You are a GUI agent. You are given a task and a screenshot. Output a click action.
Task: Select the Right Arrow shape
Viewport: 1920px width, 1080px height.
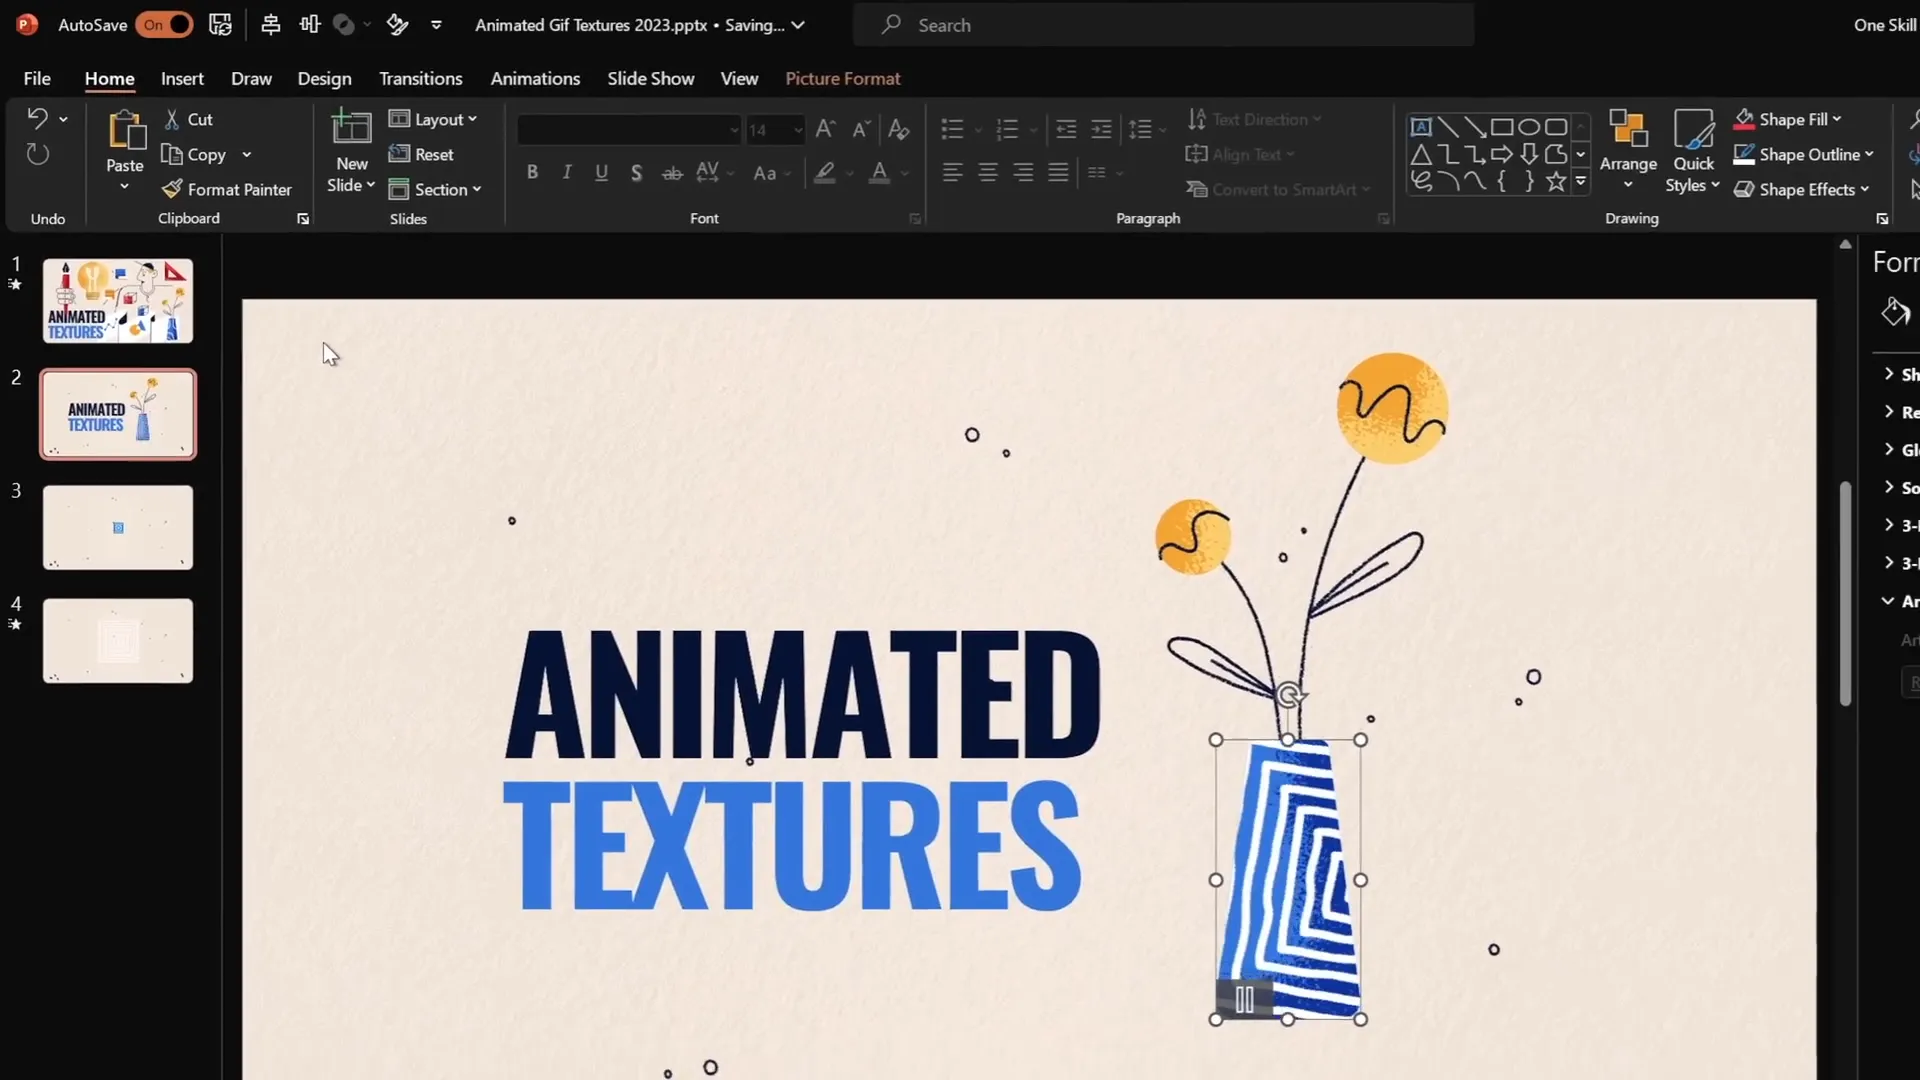1502,154
